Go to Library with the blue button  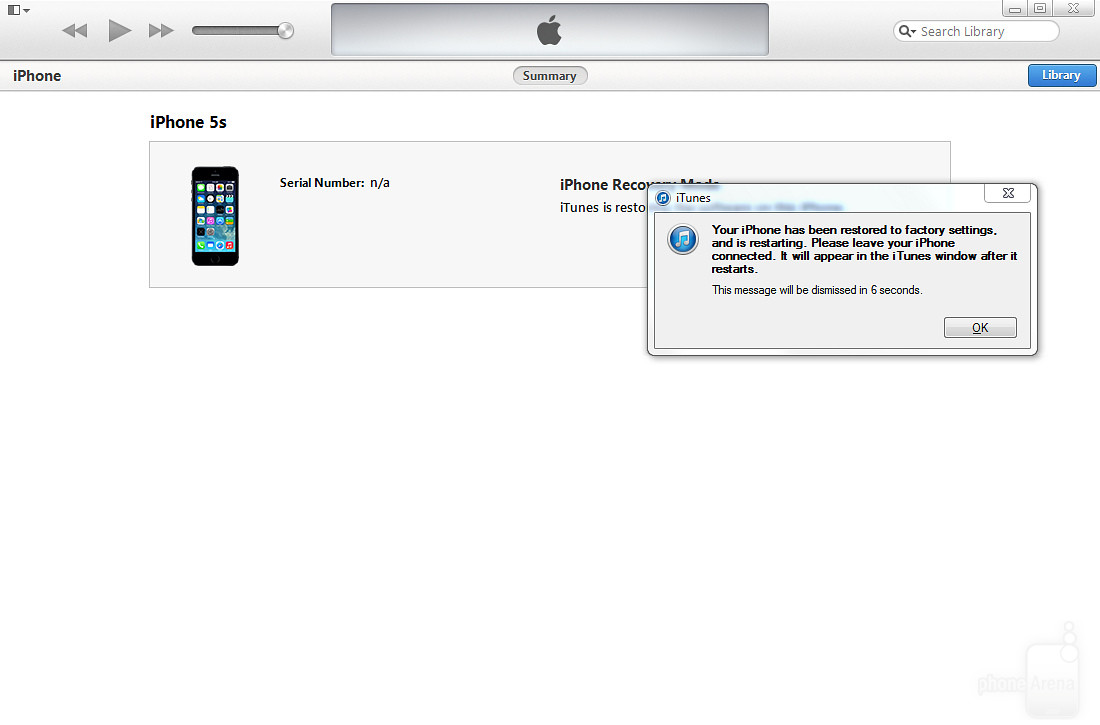(x=1061, y=75)
